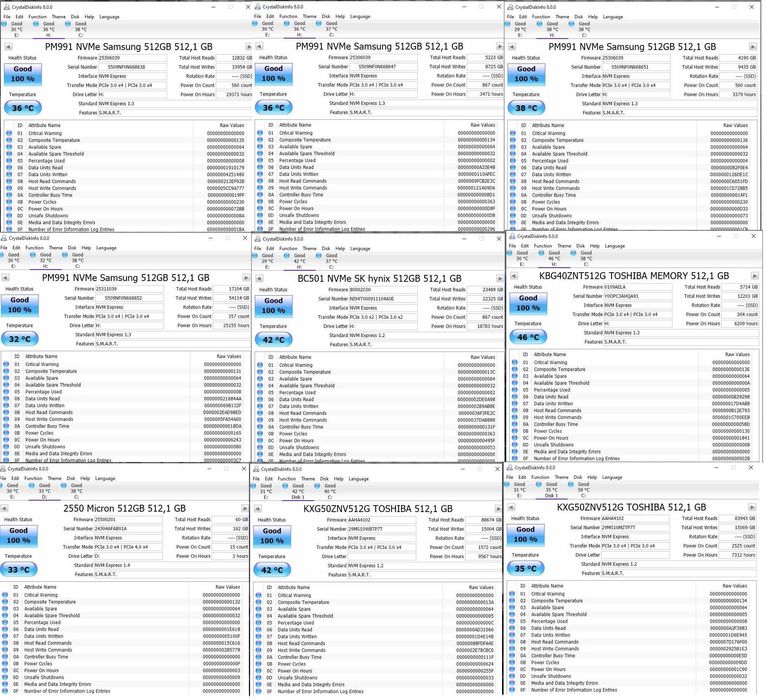Click Serial Number field in 2550 Micron window
The image size is (767, 700).
coord(127,529)
